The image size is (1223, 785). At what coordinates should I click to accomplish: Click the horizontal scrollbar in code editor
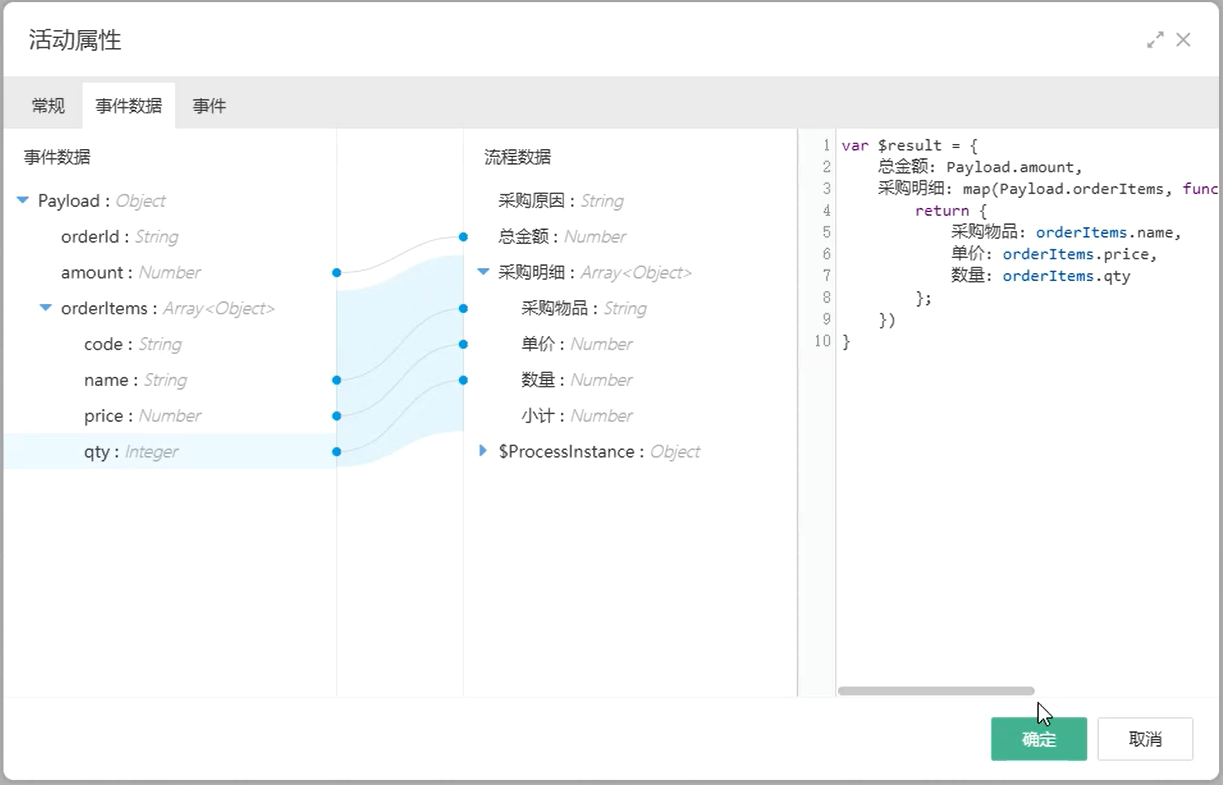[936, 691]
